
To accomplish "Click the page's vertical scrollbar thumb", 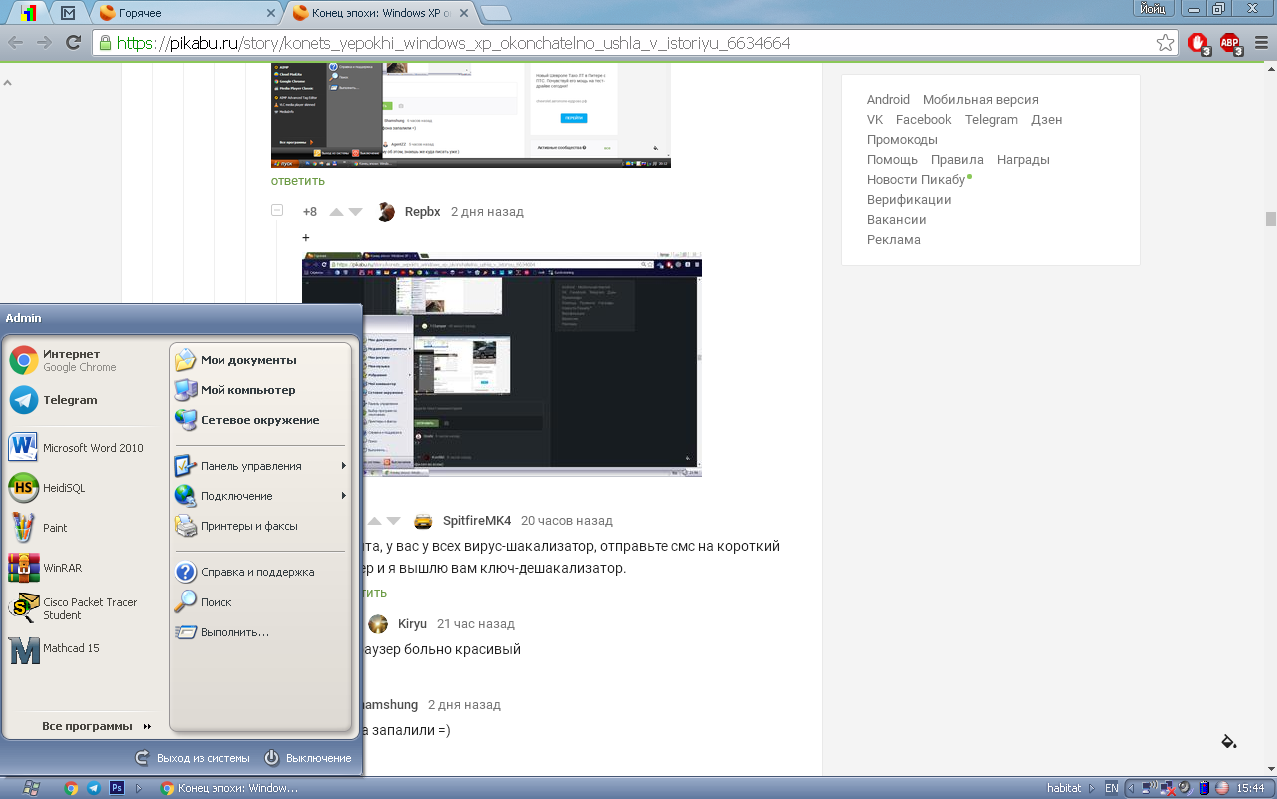I will (1270, 219).
